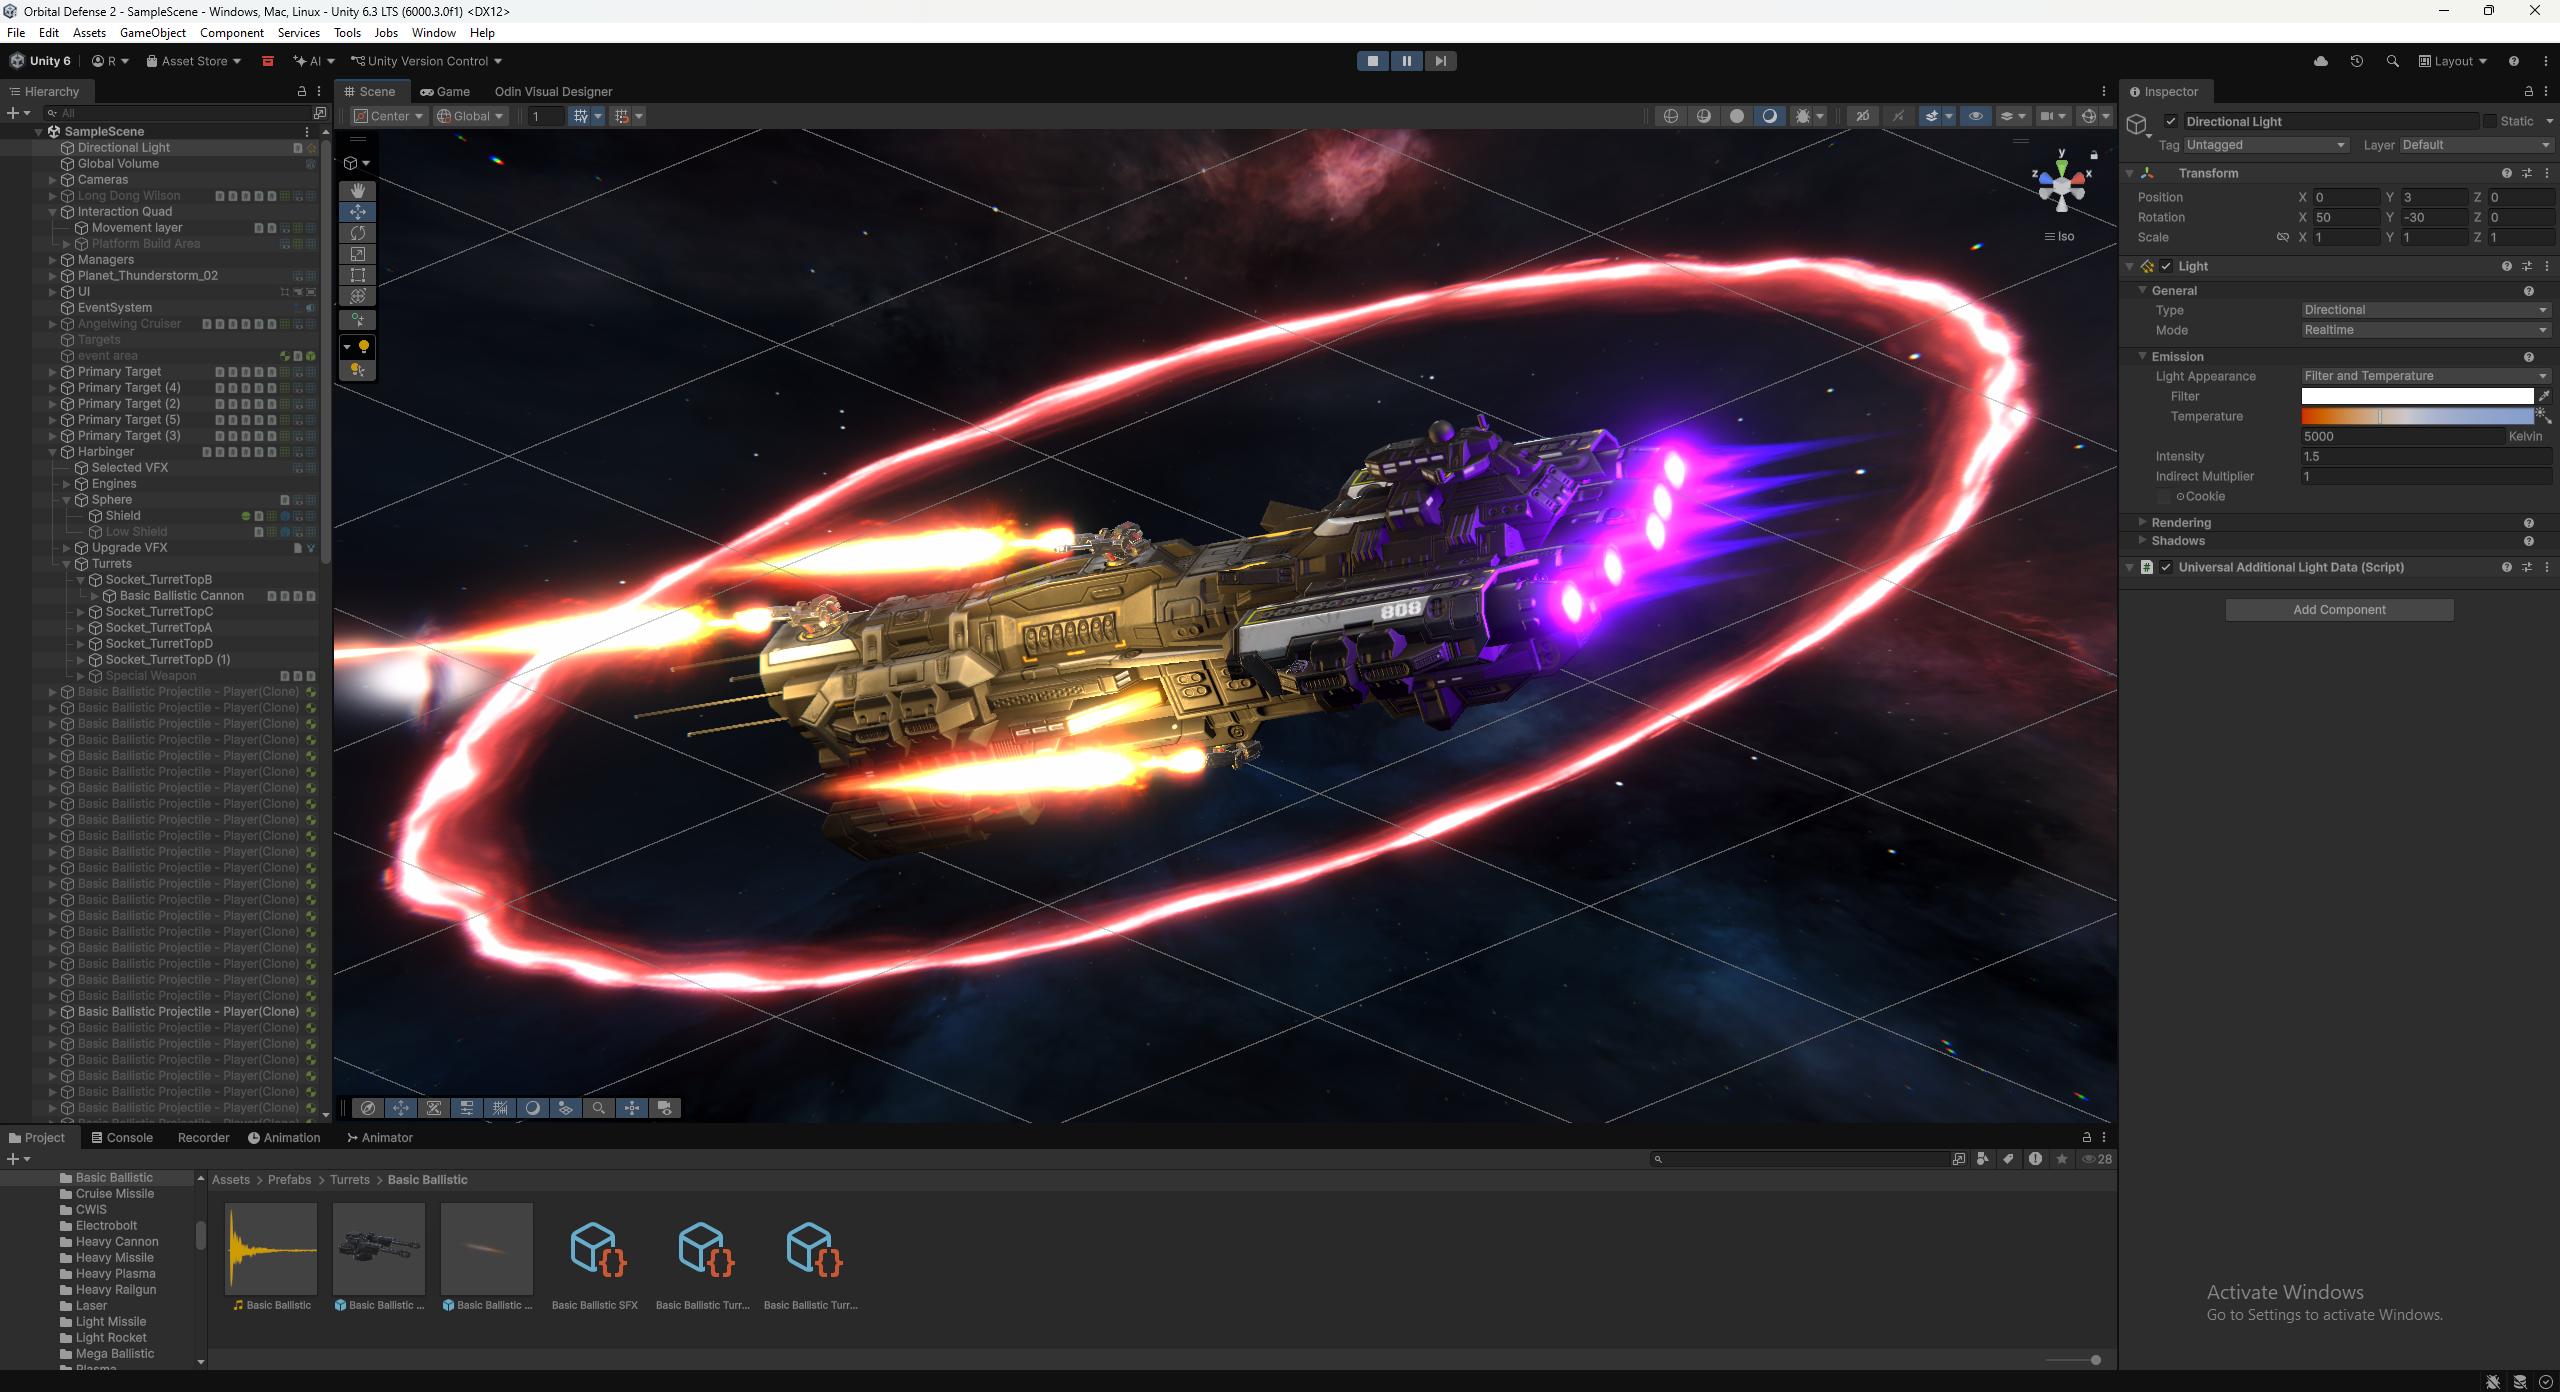Open the Light Type dropdown
The image size is (2560, 1392).
pyautogui.click(x=2424, y=310)
